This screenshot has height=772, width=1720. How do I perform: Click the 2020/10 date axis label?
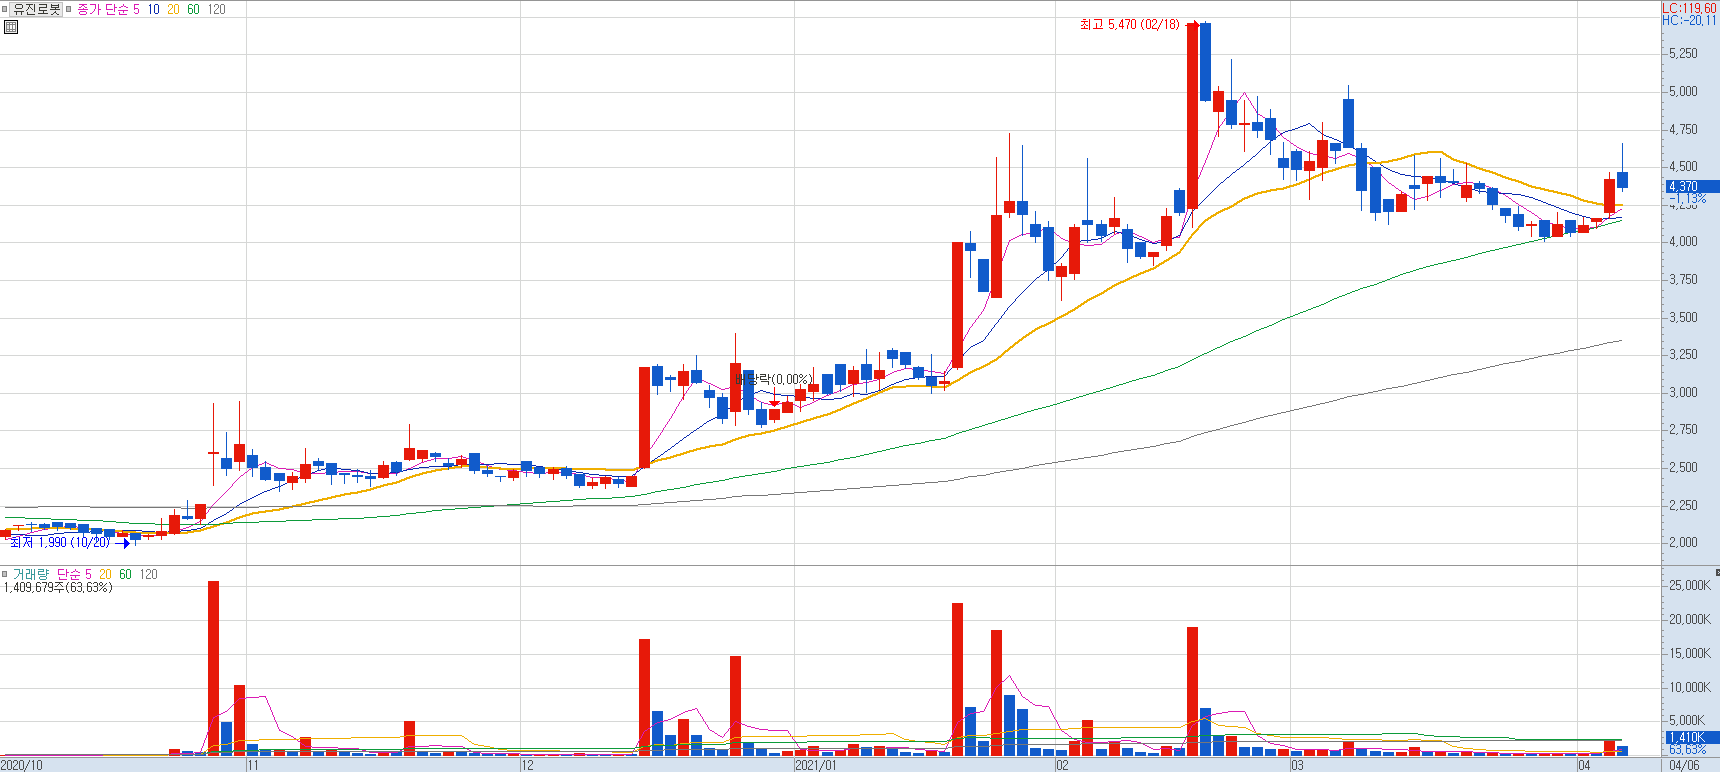(22, 765)
